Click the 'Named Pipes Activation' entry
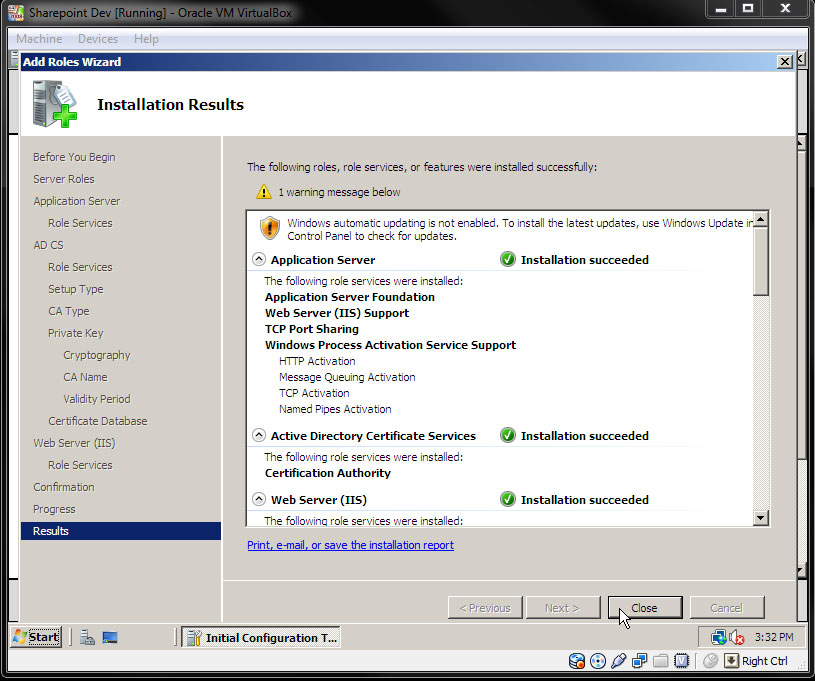The height and width of the screenshot is (681, 815). [335, 409]
